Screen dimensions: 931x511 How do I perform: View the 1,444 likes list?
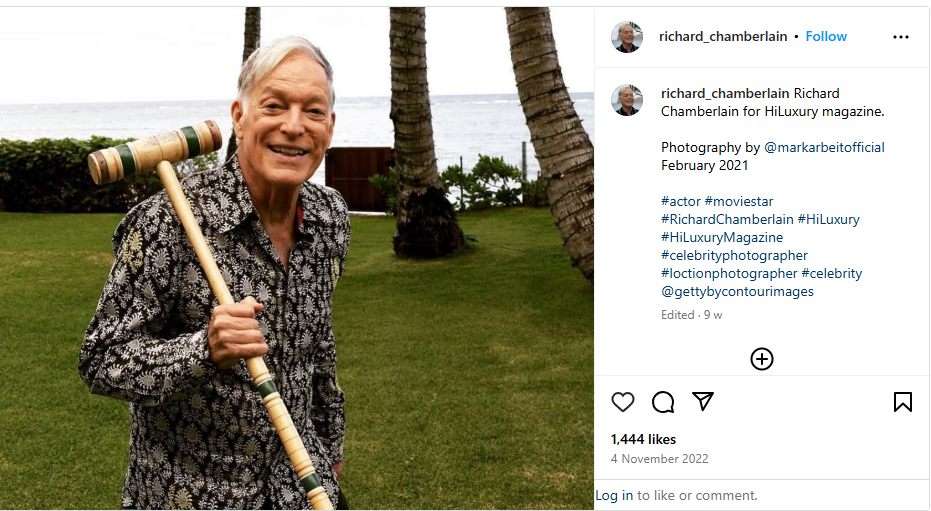tap(644, 439)
